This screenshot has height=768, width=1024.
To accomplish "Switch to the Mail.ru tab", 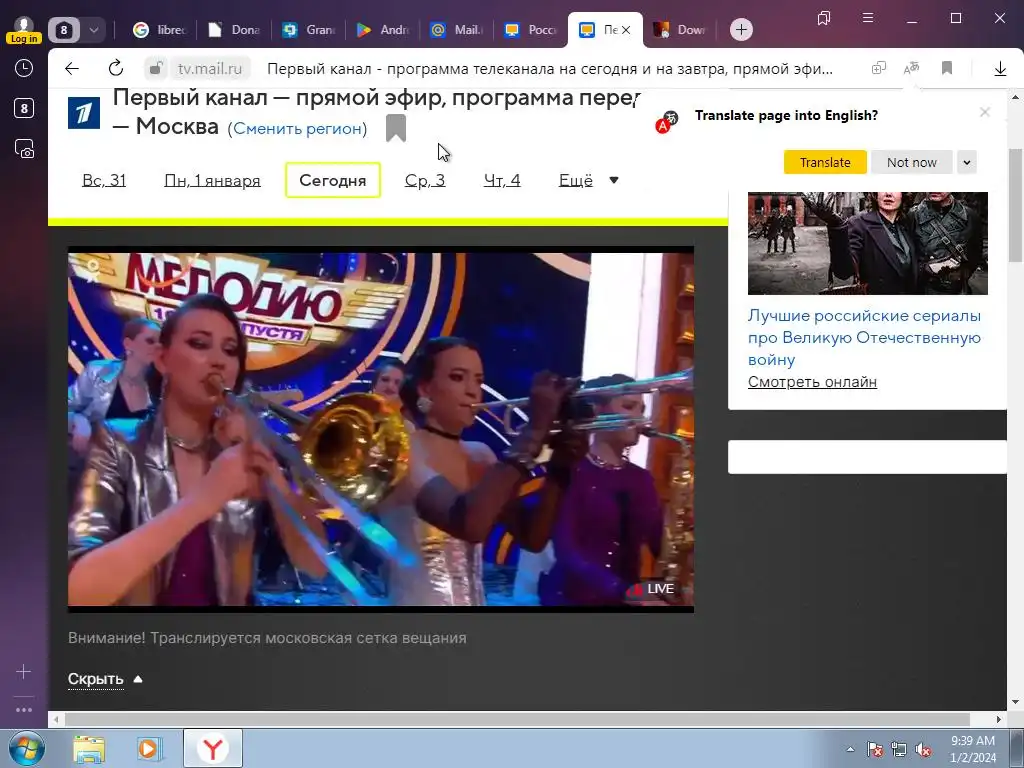I will click(456, 30).
